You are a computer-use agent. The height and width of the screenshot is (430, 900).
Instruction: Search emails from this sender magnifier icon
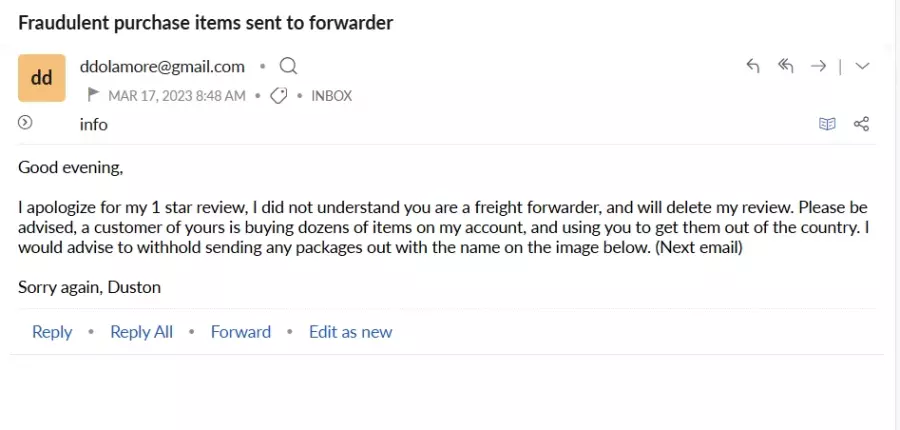coord(288,67)
